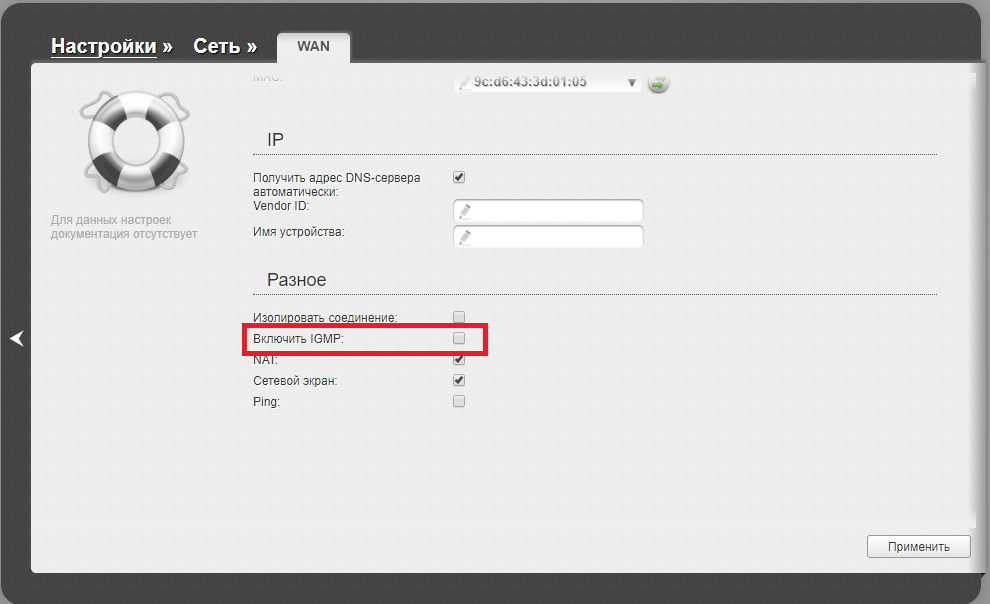Collapse the side panel with the white arrow
This screenshot has height=604, width=990.
pos(16,339)
